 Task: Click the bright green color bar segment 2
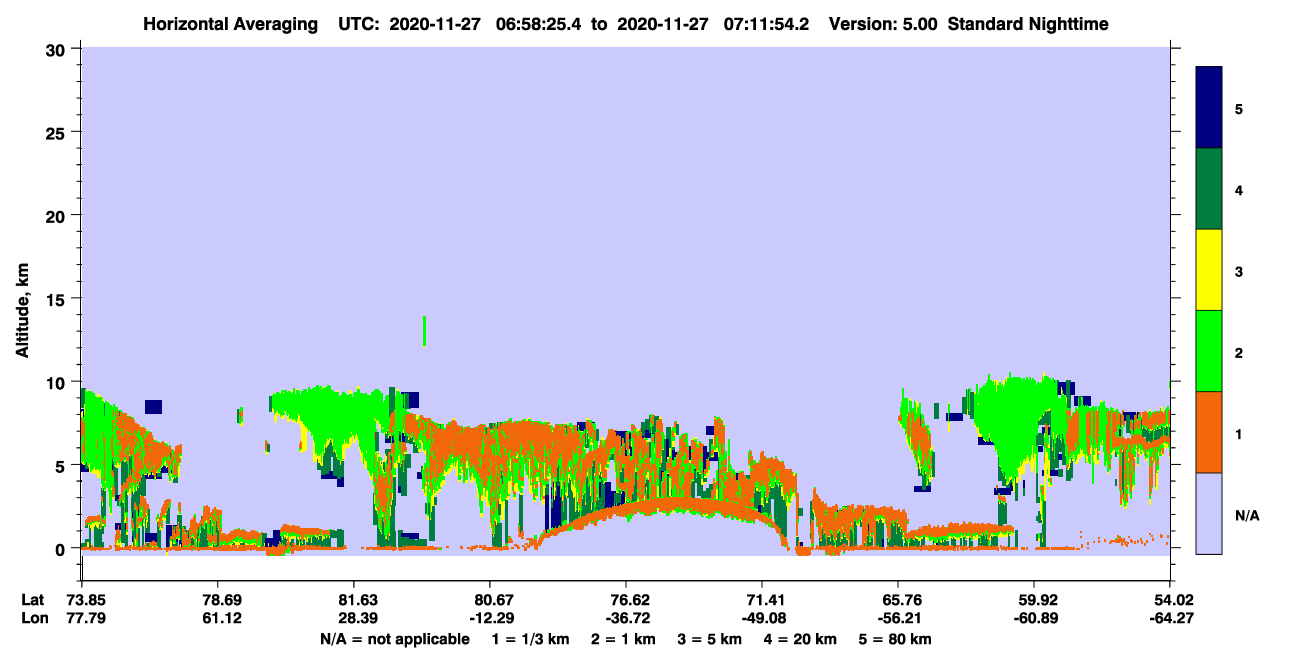coord(1209,351)
